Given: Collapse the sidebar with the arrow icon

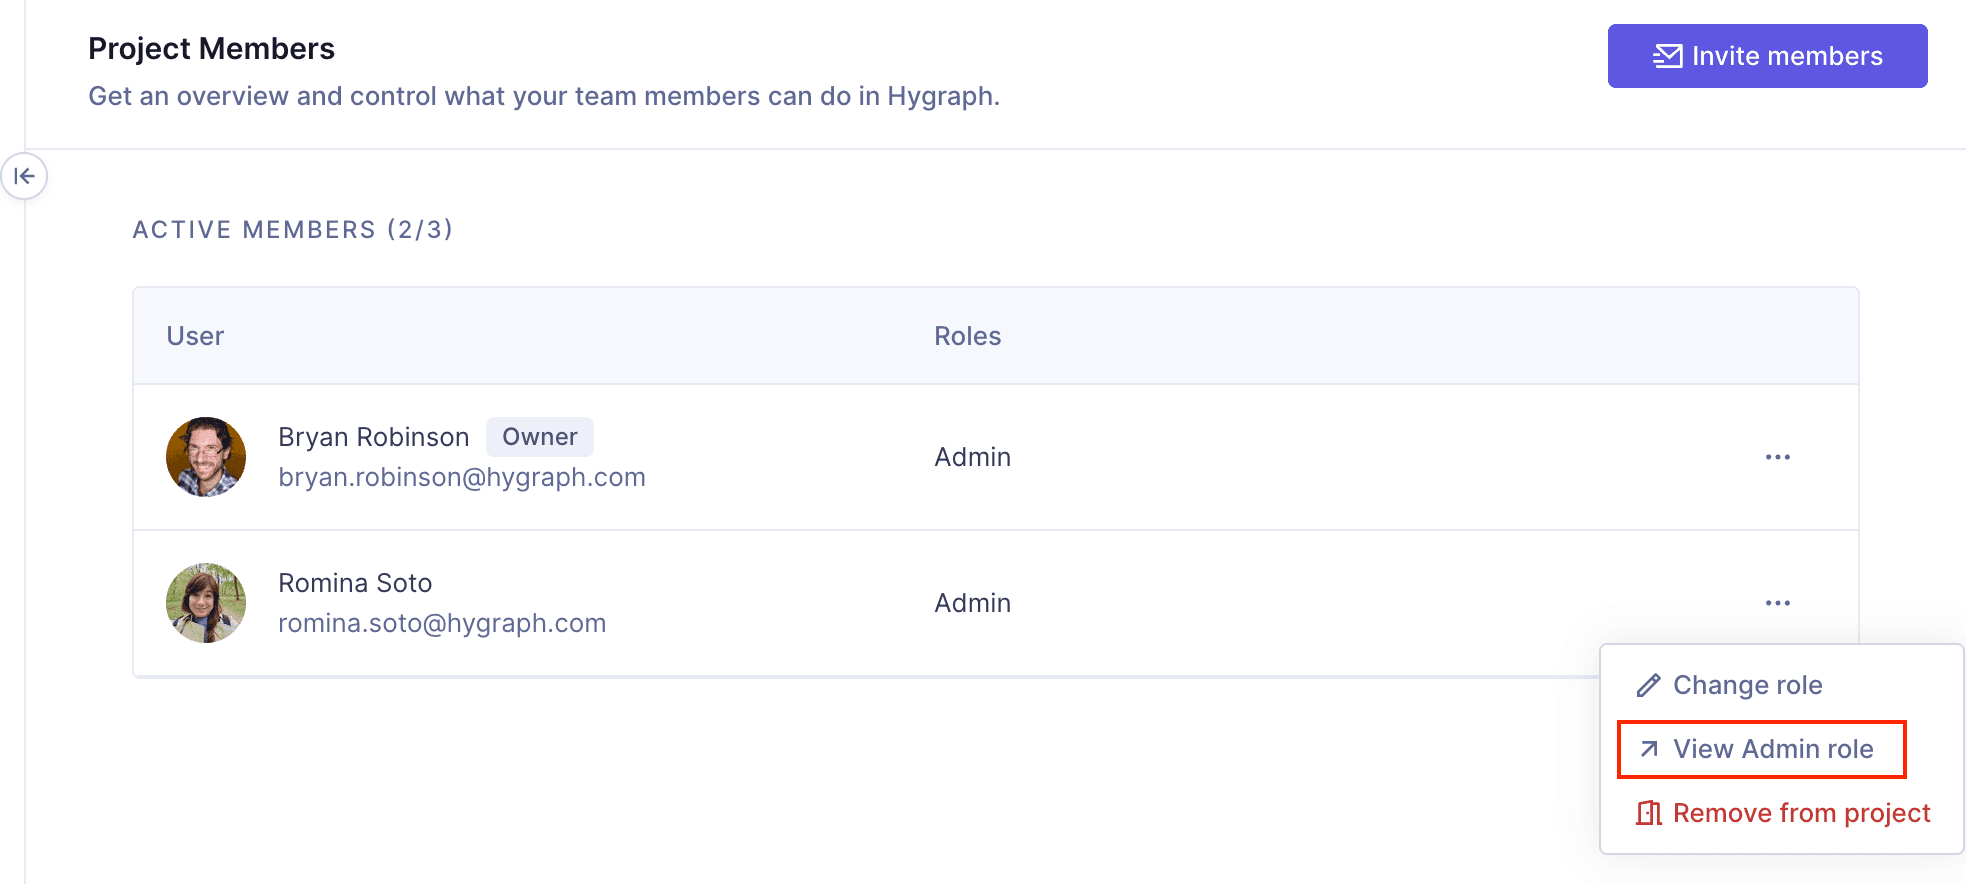Looking at the screenshot, I should point(24,177).
